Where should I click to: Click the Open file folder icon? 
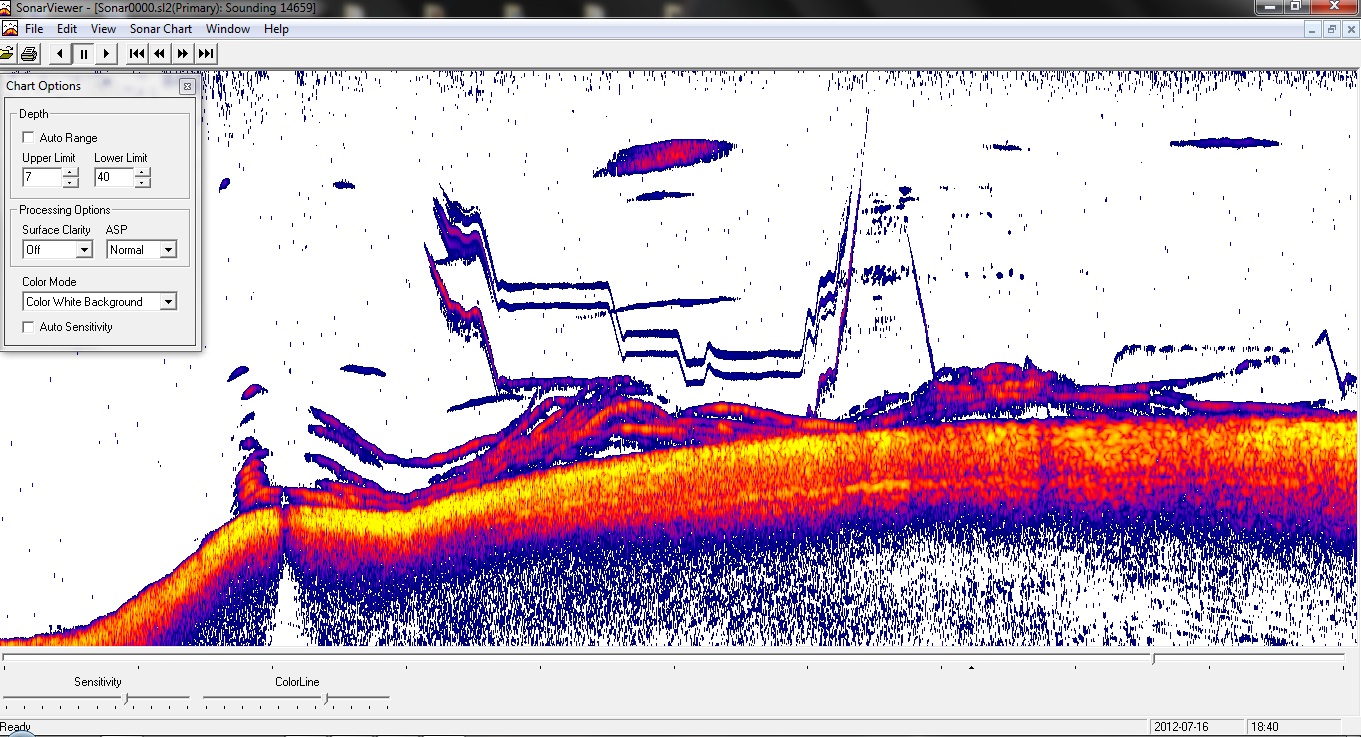pyautogui.click(x=7, y=53)
